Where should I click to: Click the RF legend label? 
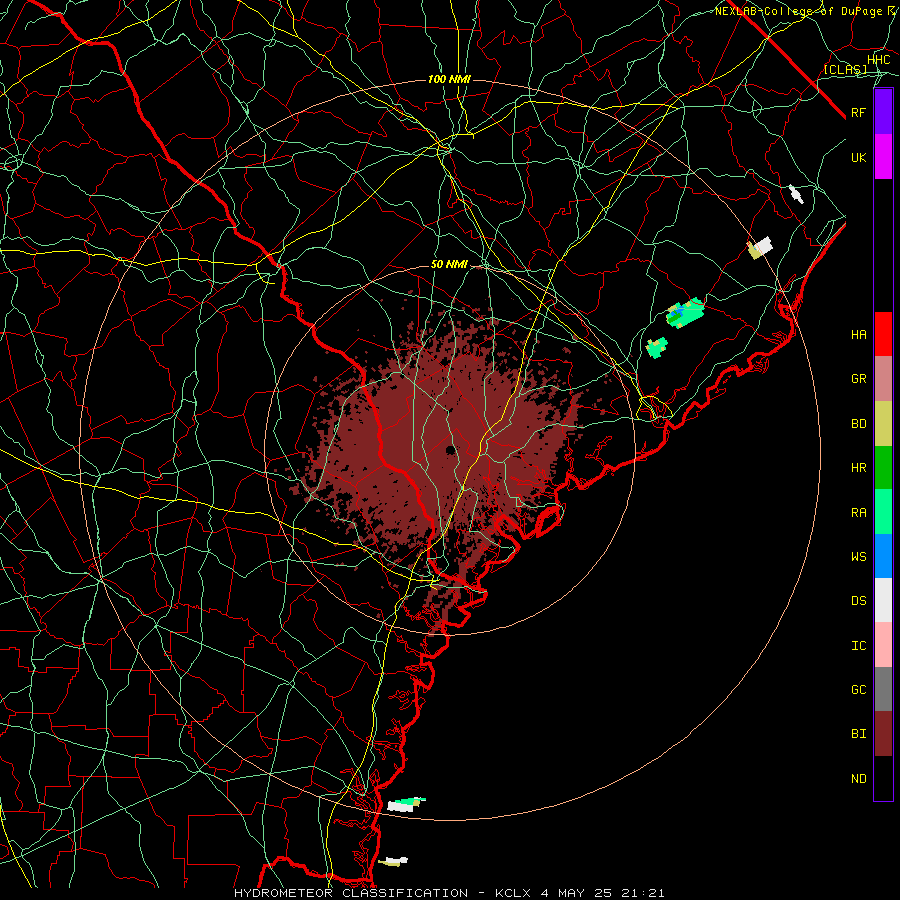858,113
